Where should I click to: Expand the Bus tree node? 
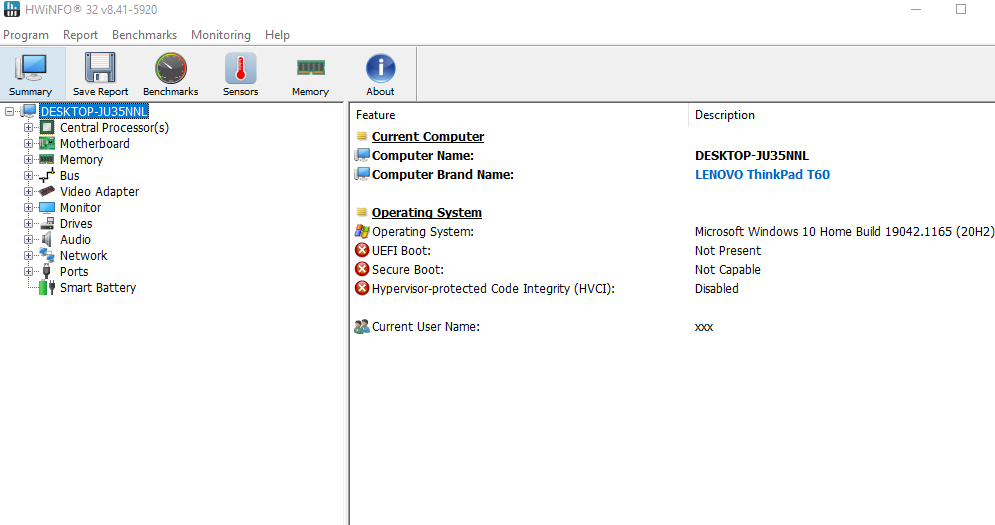click(28, 175)
